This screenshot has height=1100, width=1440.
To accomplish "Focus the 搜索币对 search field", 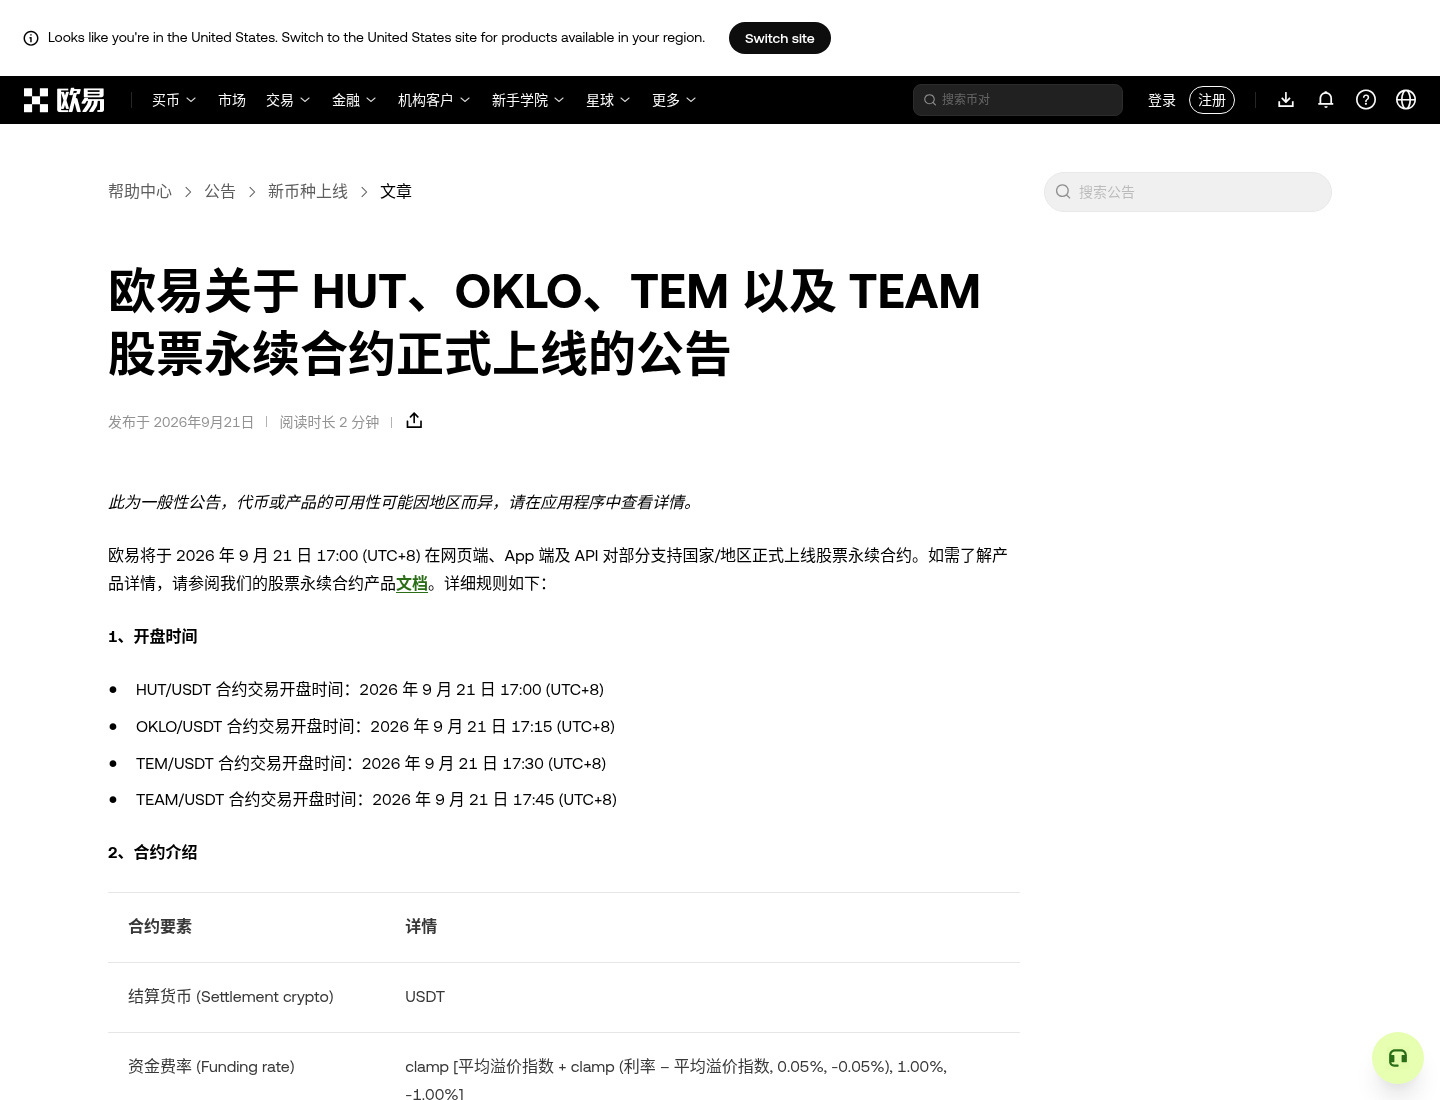I will coord(1018,100).
